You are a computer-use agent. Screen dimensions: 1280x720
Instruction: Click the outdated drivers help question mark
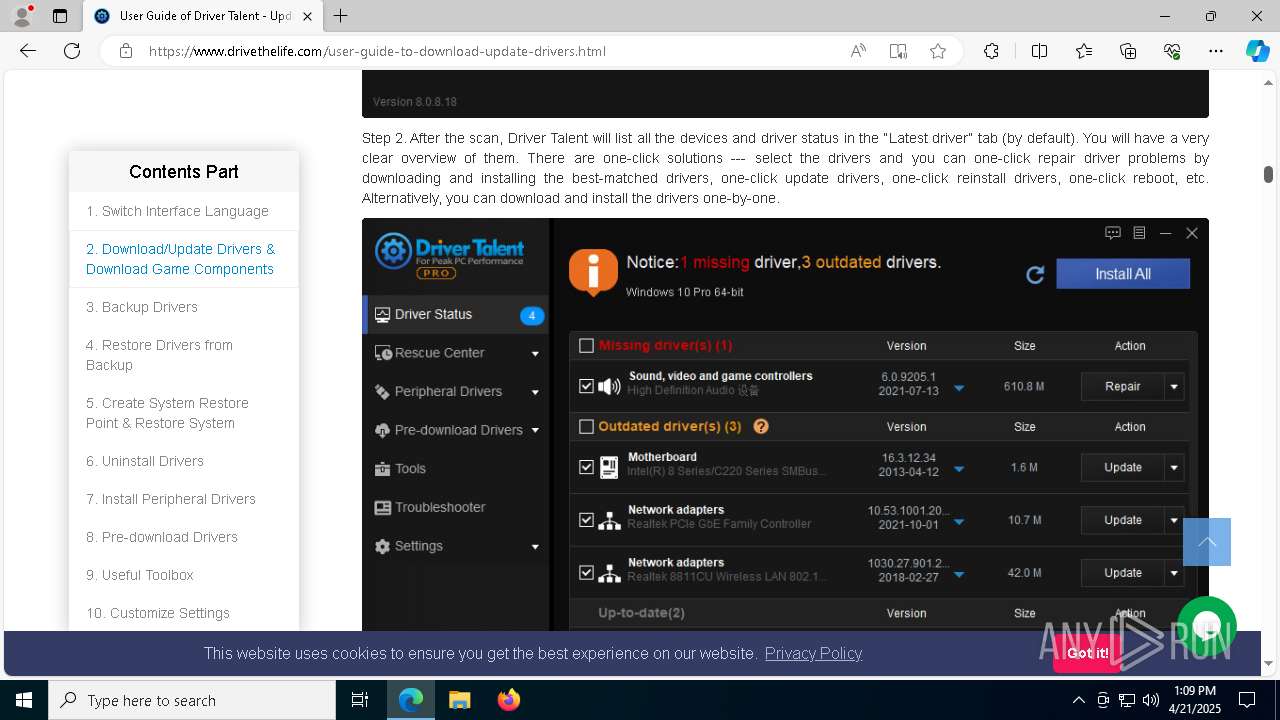(761, 426)
